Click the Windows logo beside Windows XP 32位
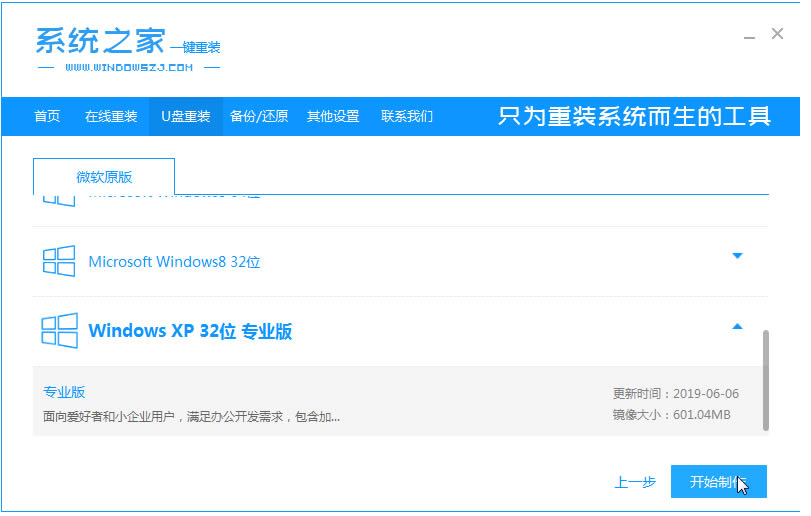The image size is (811, 516). [x=59, y=330]
